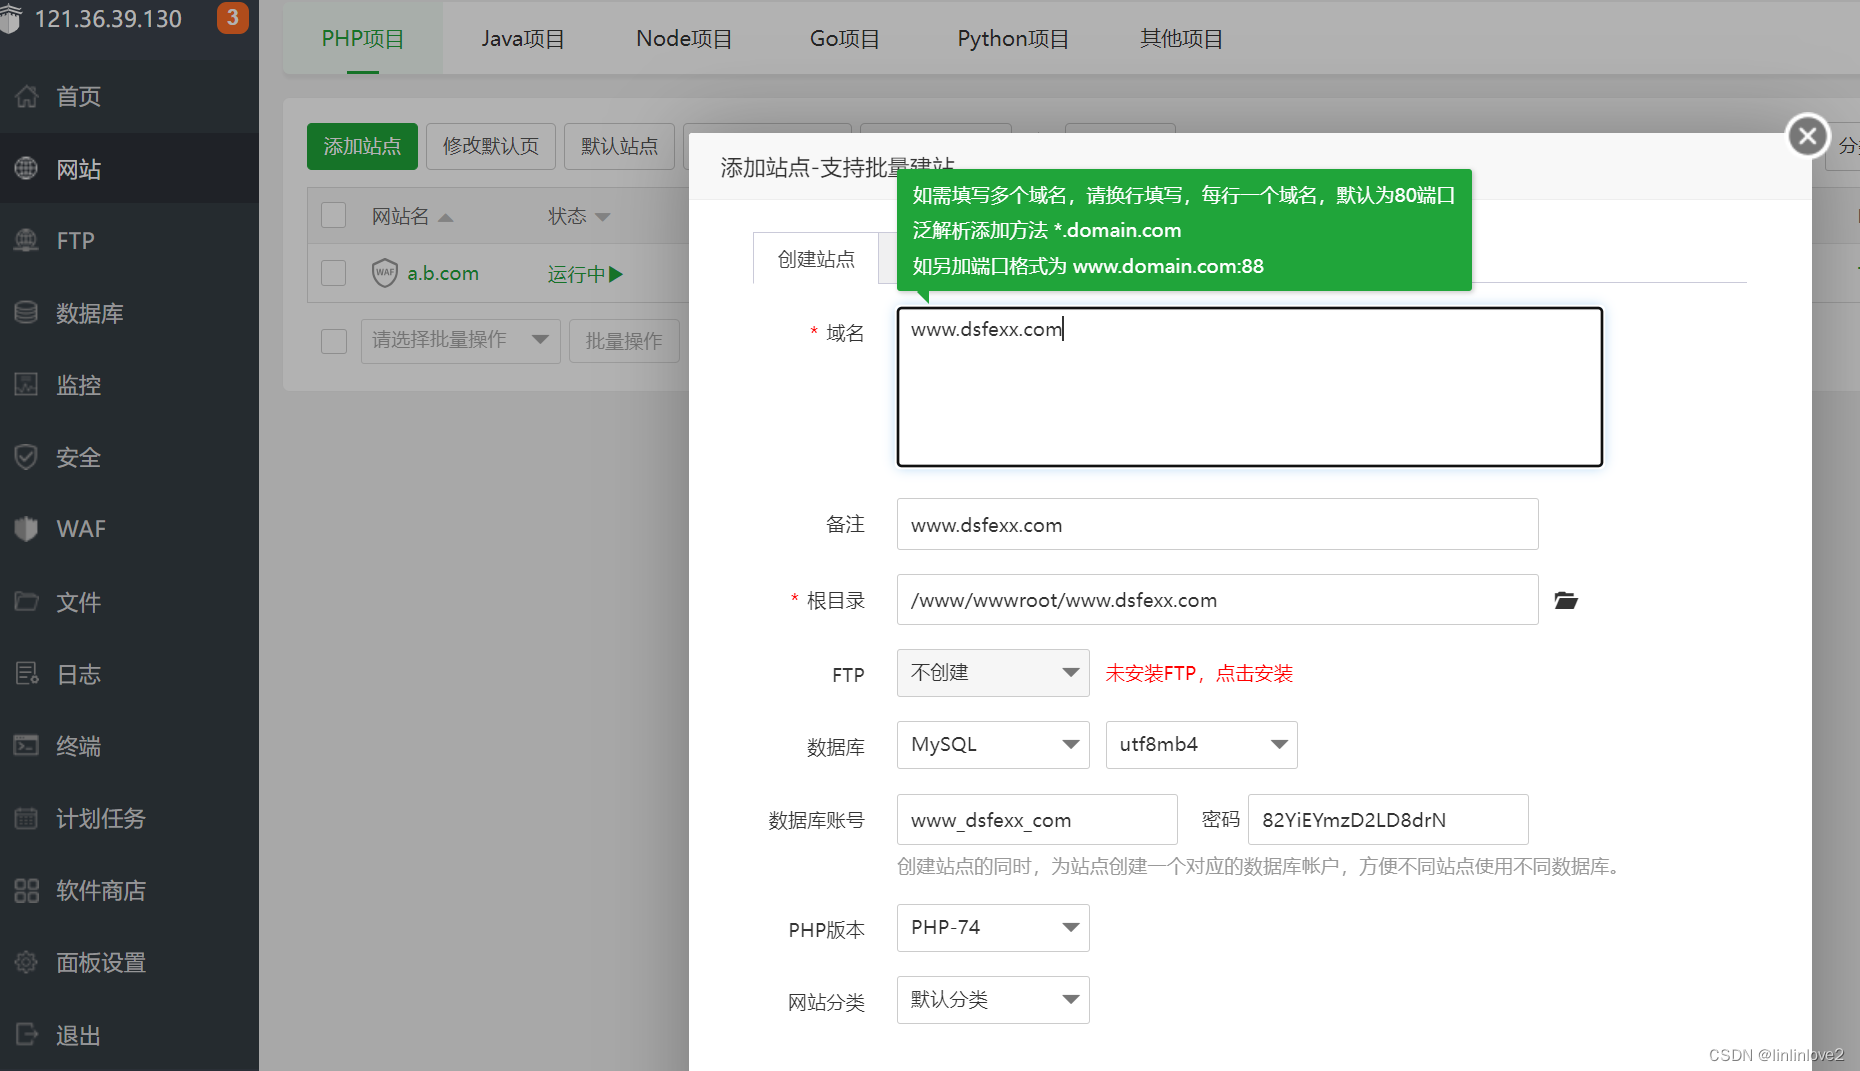Select the 创建站点 tab in dialog
The image size is (1860, 1071).
point(816,259)
